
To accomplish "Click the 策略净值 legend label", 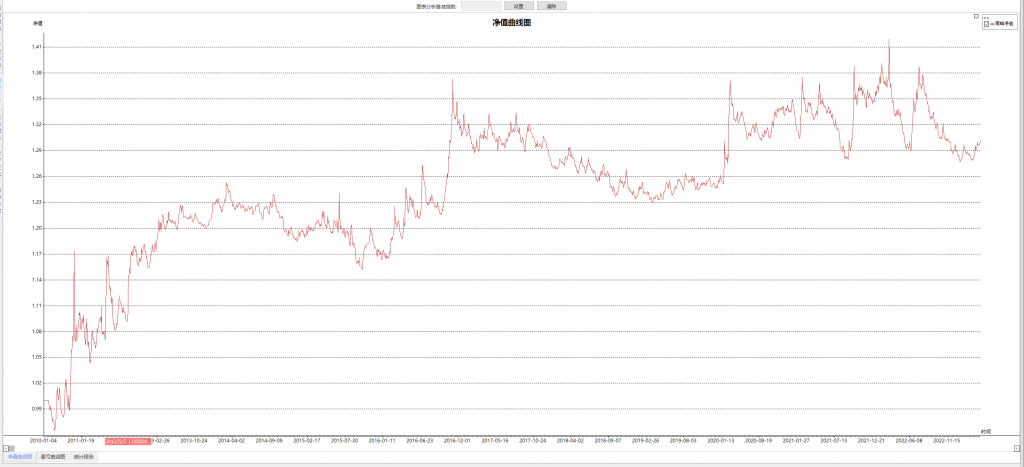I will click(1002, 23).
